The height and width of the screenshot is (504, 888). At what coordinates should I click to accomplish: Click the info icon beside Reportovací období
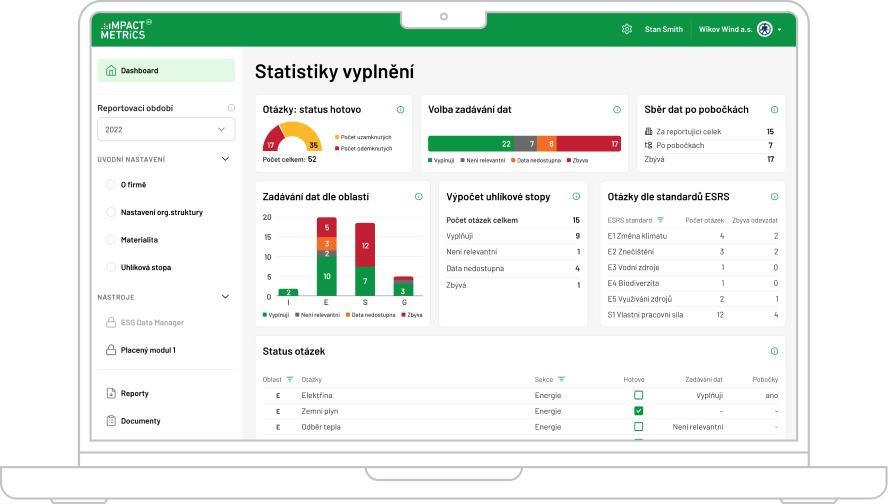231,108
